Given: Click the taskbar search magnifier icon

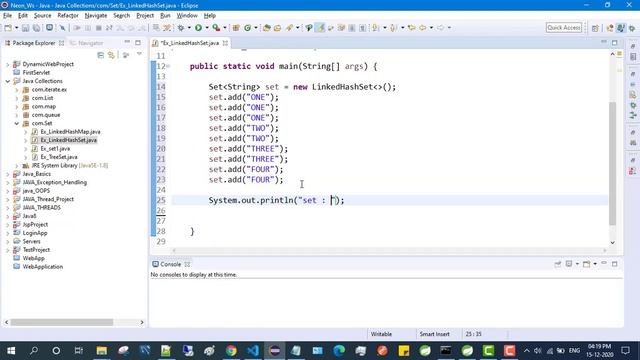Looking at the screenshot, I should [x=34, y=350].
